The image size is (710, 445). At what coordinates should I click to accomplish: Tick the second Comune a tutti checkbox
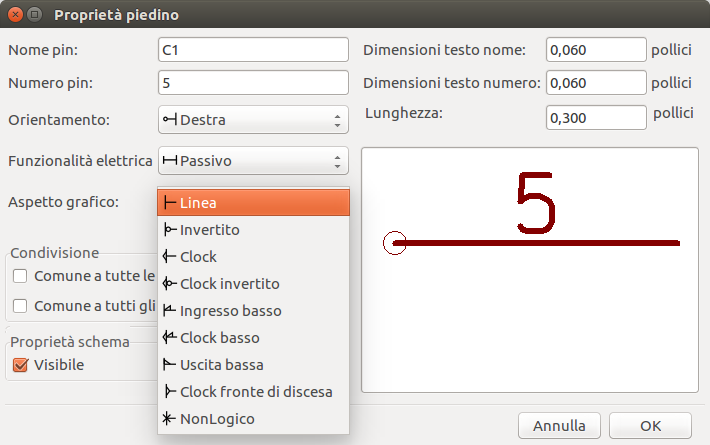tap(20, 306)
